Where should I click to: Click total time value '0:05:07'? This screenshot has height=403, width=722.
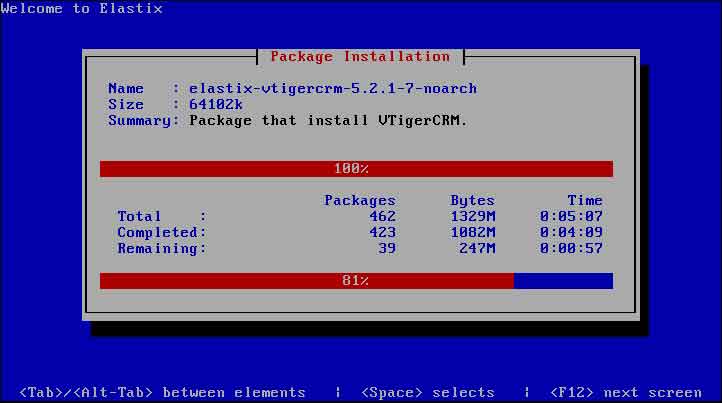click(571, 216)
